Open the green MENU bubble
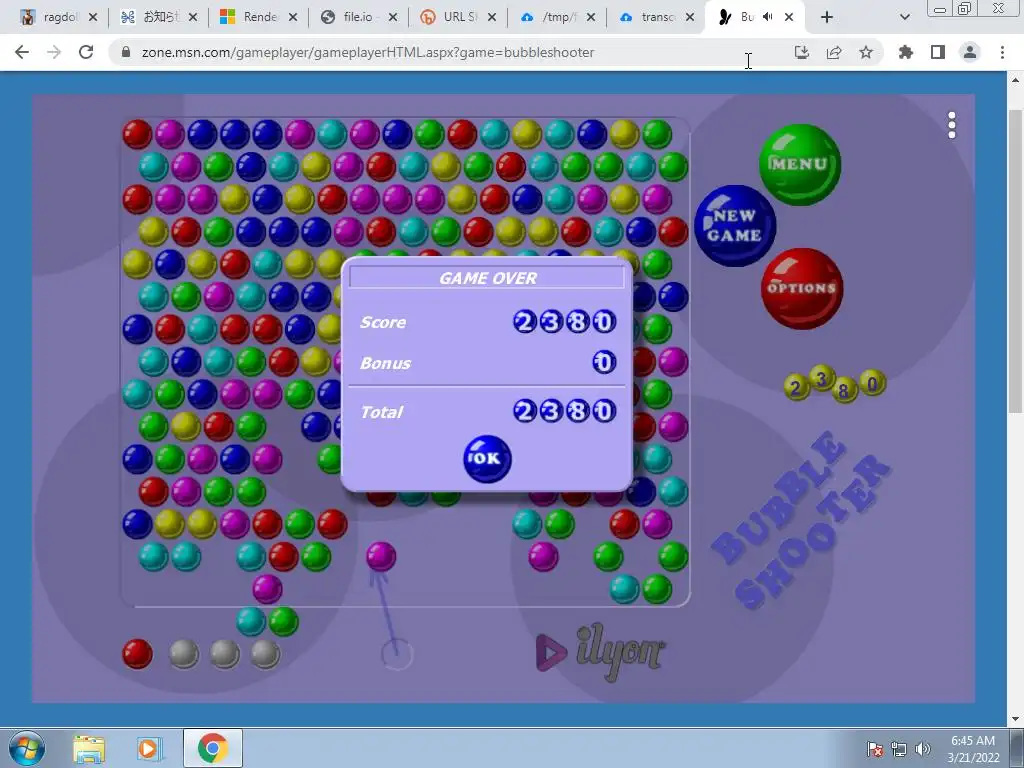Image resolution: width=1024 pixels, height=768 pixels. (x=799, y=165)
